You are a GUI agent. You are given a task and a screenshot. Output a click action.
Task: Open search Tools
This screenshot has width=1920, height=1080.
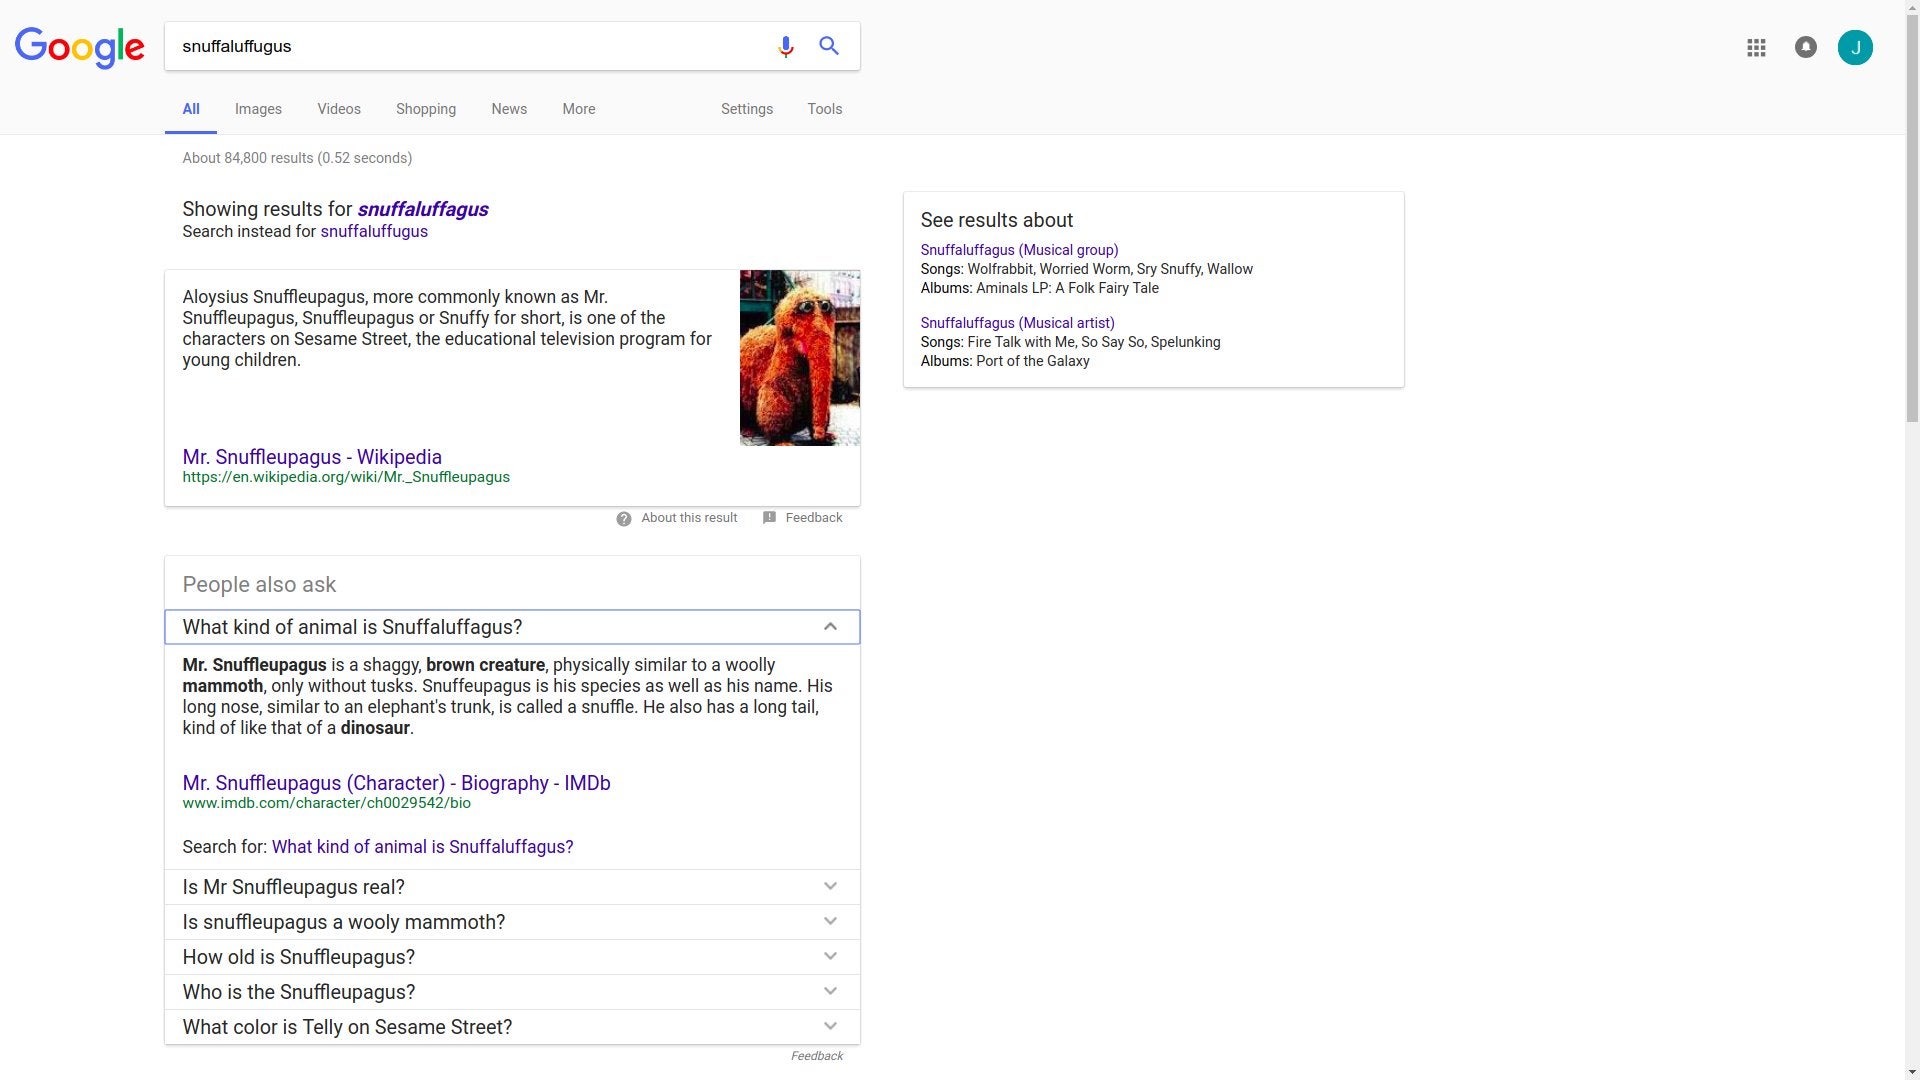[825, 109]
